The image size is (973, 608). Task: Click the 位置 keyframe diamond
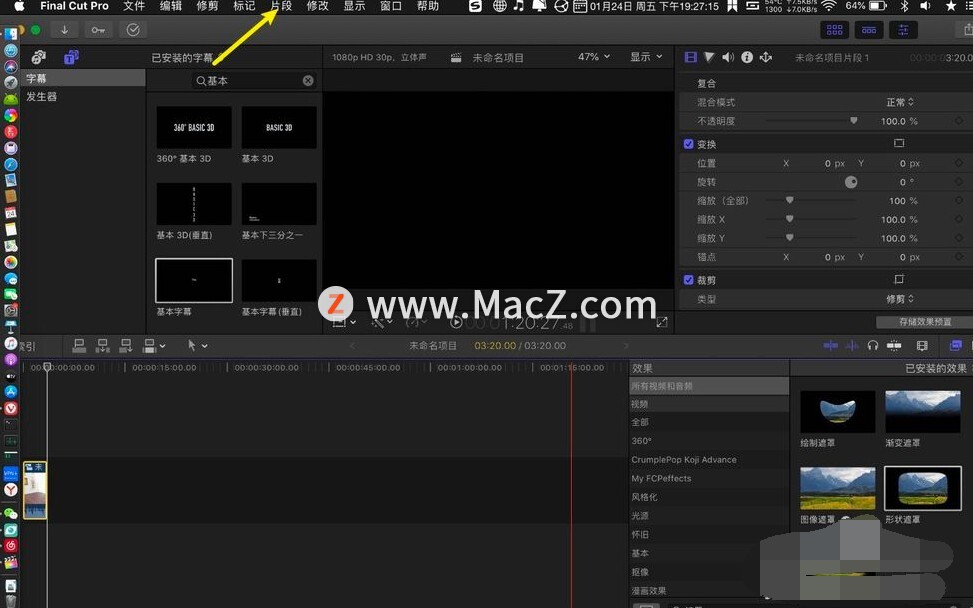click(x=959, y=163)
